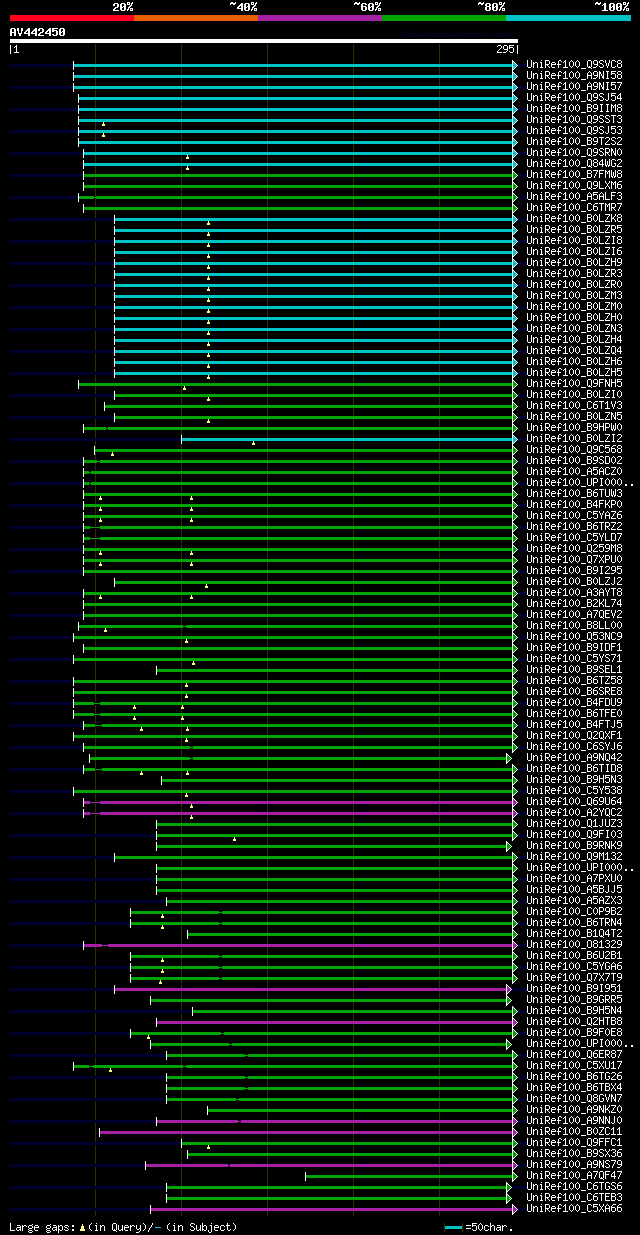Open hit UniRef100_B9T2S2

click(x=574, y=141)
